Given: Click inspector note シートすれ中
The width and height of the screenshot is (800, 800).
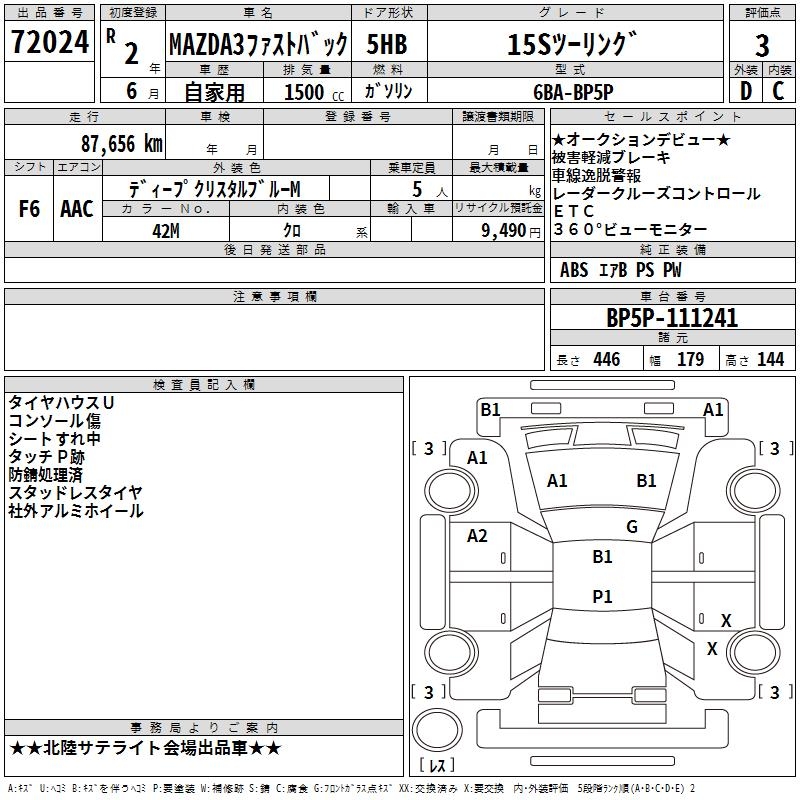Looking at the screenshot, I should tap(54, 439).
